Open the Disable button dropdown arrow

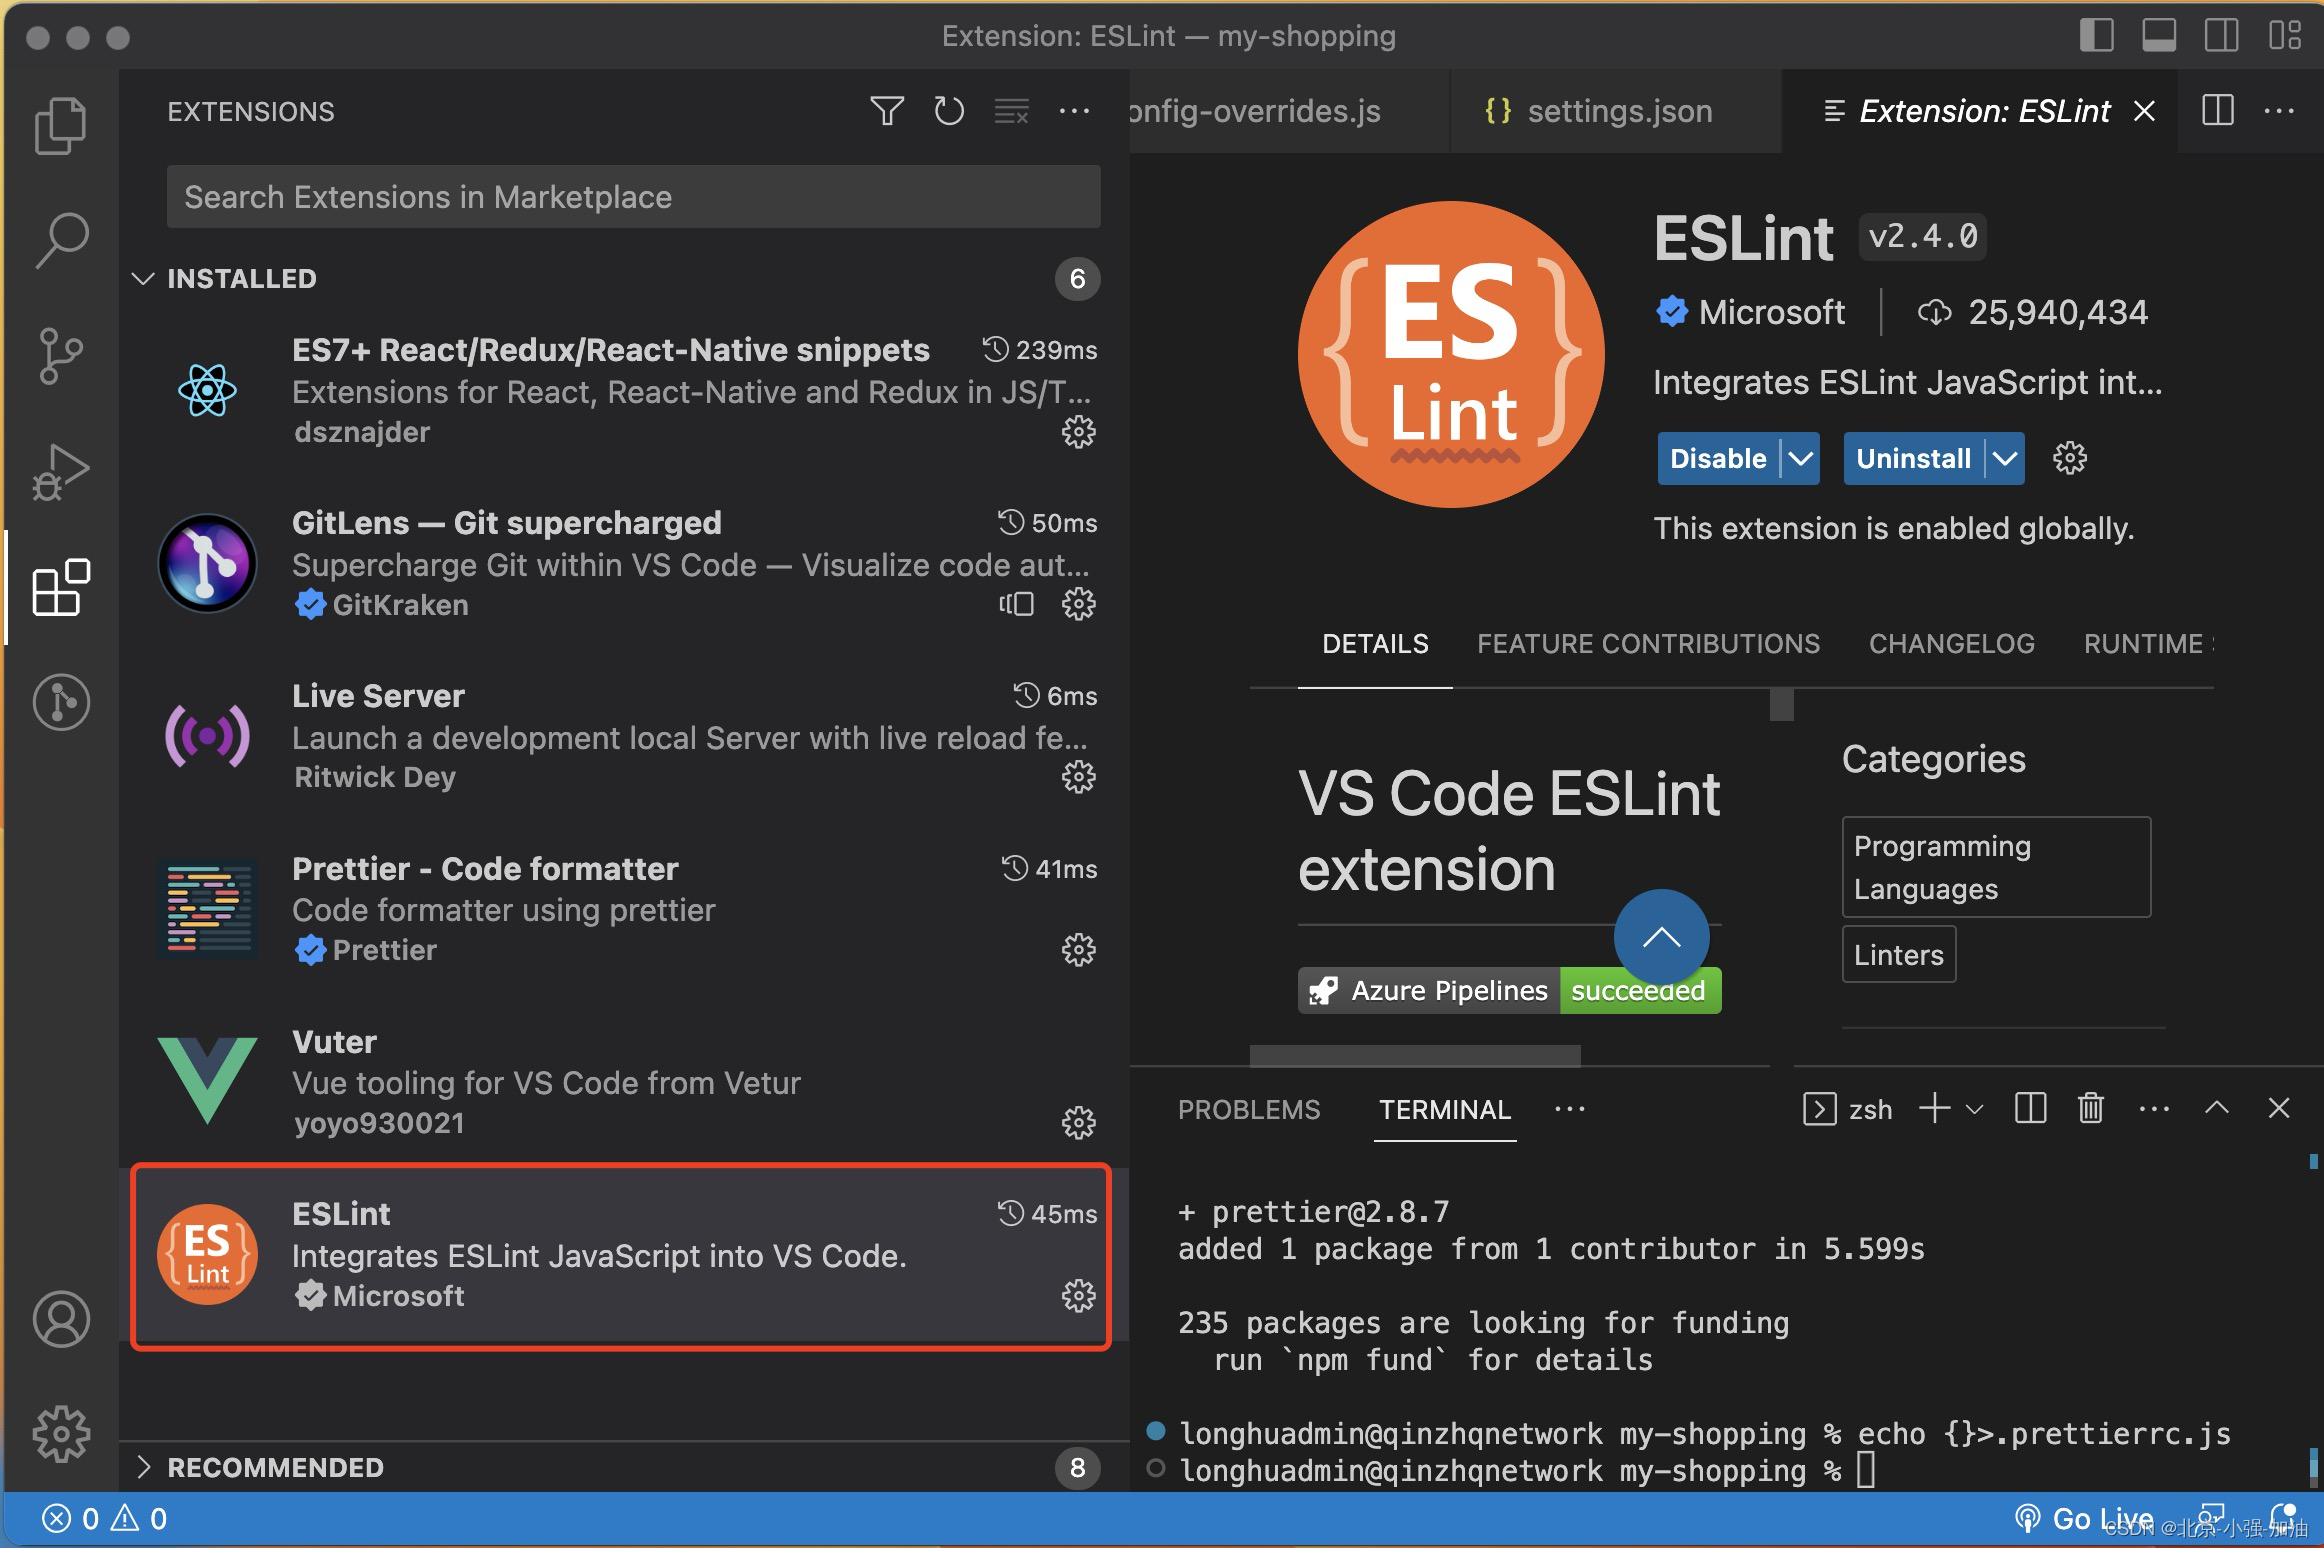tap(1800, 459)
